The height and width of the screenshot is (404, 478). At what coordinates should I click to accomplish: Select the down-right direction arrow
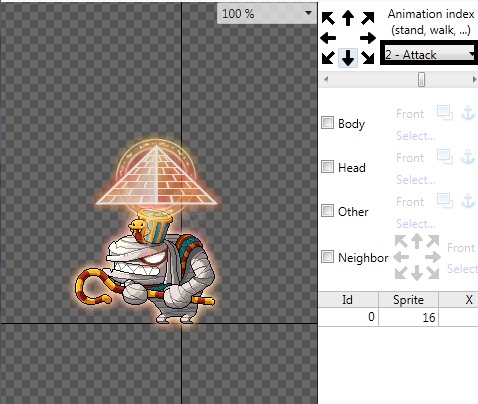[x=368, y=58]
